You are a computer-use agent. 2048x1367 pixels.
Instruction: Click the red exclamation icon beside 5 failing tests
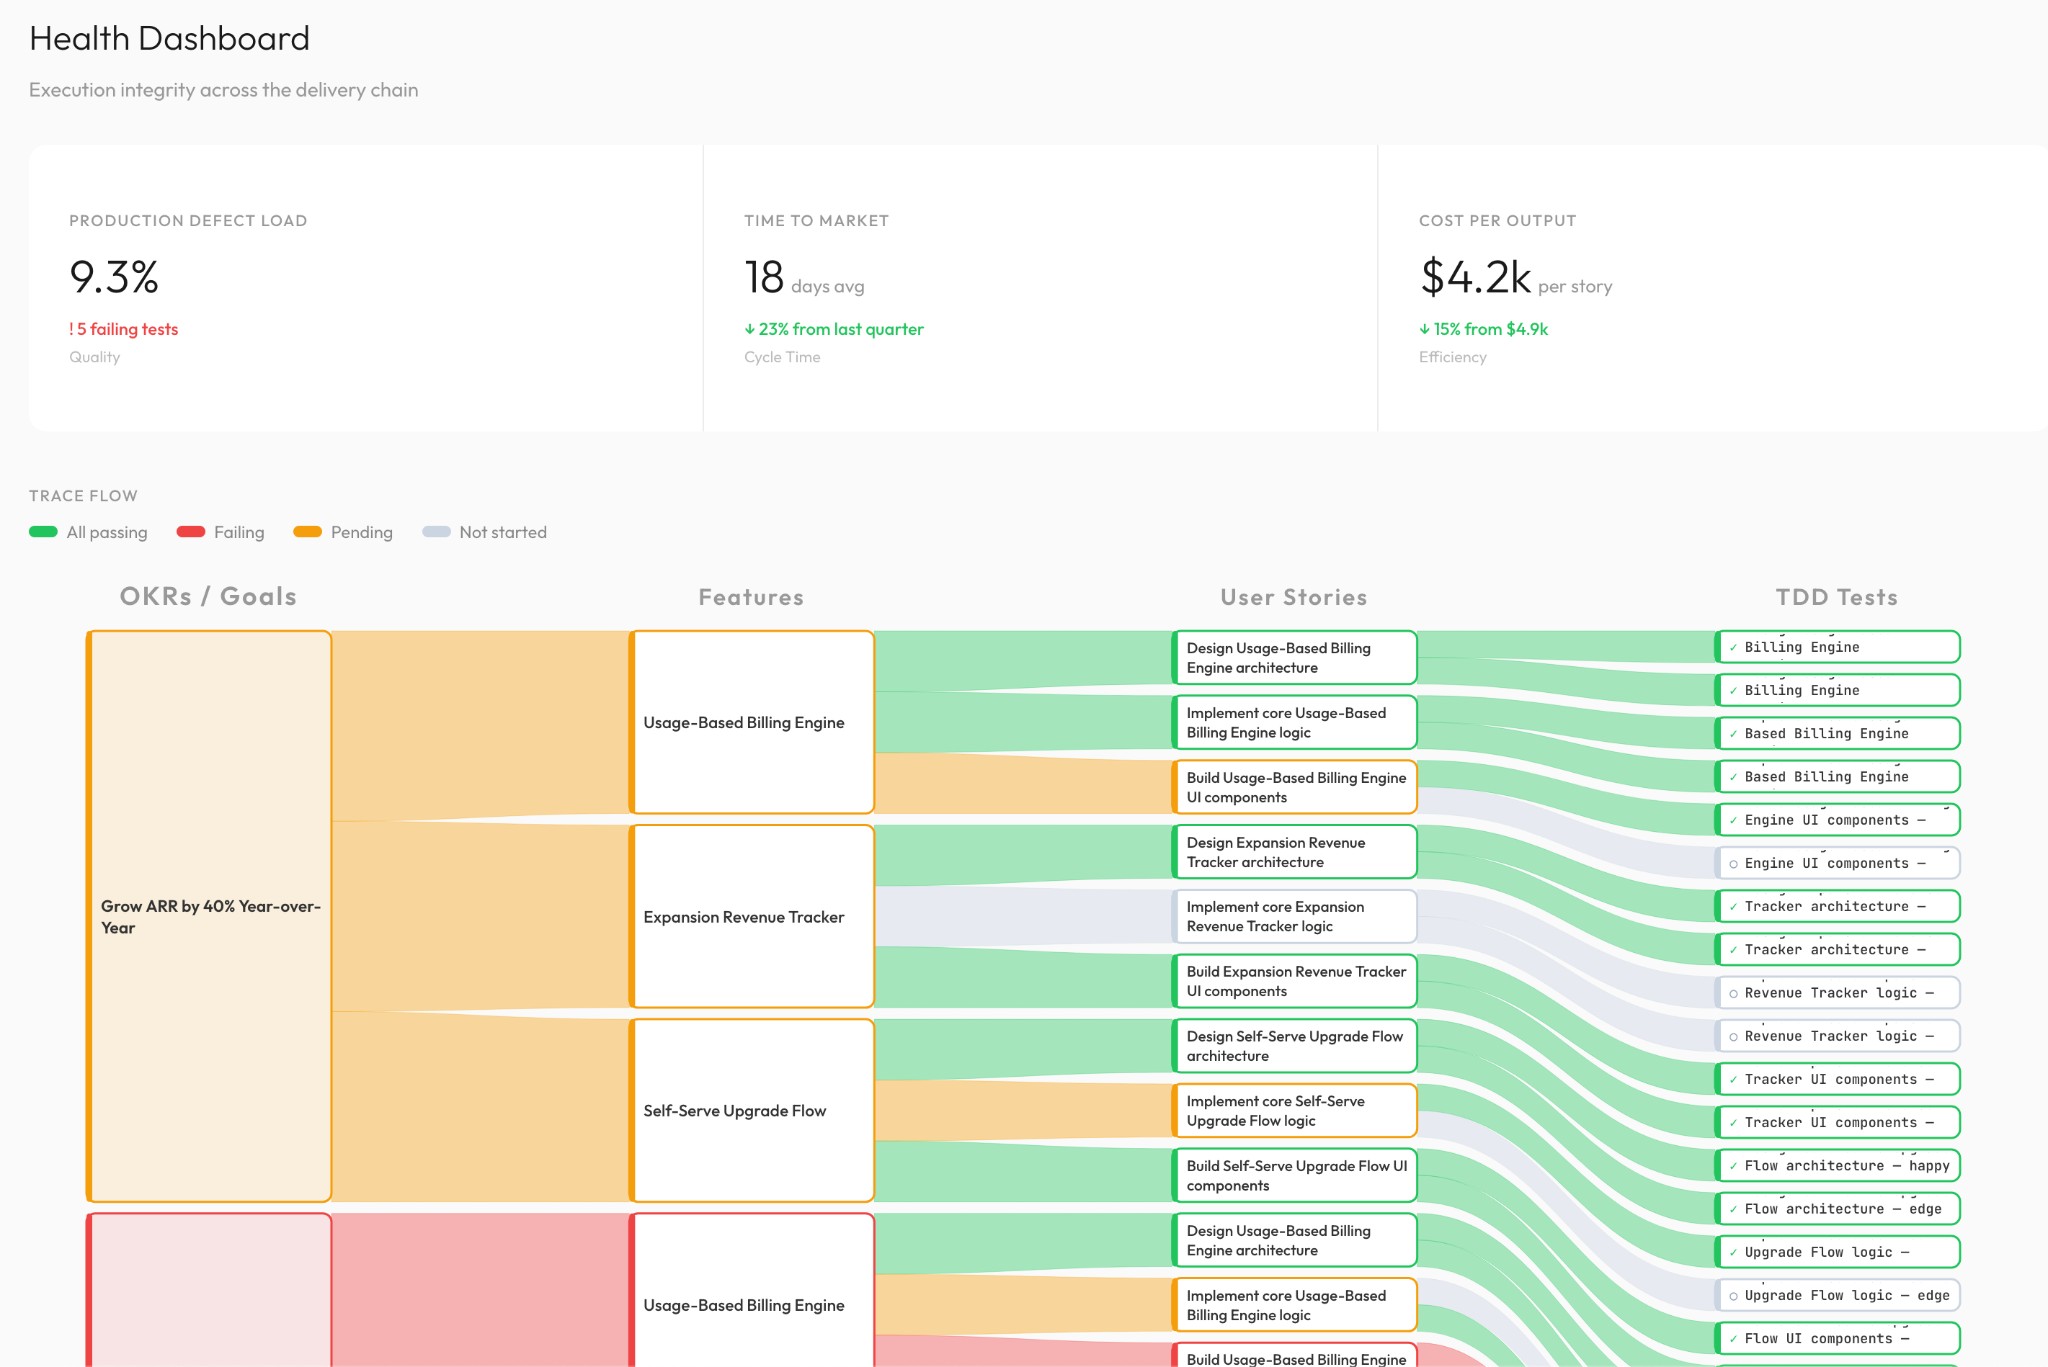click(x=72, y=329)
